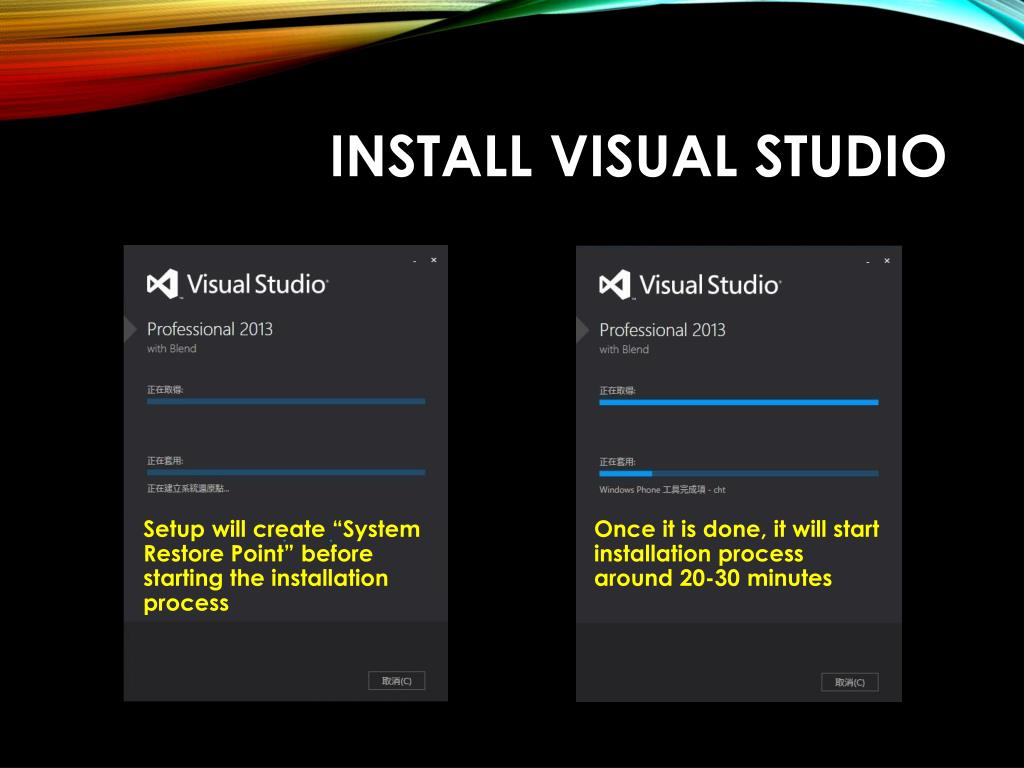Click applying progress bar in left installer

[286, 472]
